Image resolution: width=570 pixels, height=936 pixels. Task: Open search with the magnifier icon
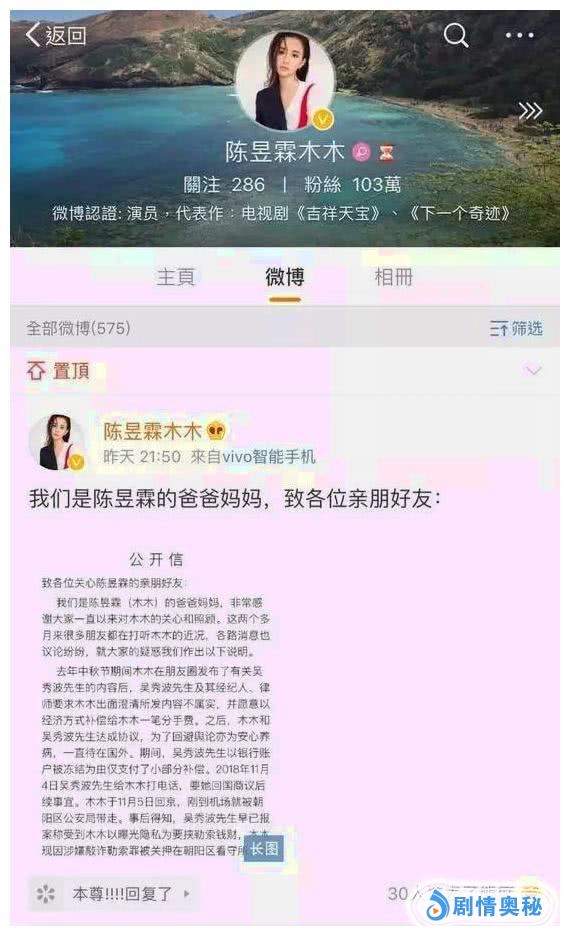(456, 35)
